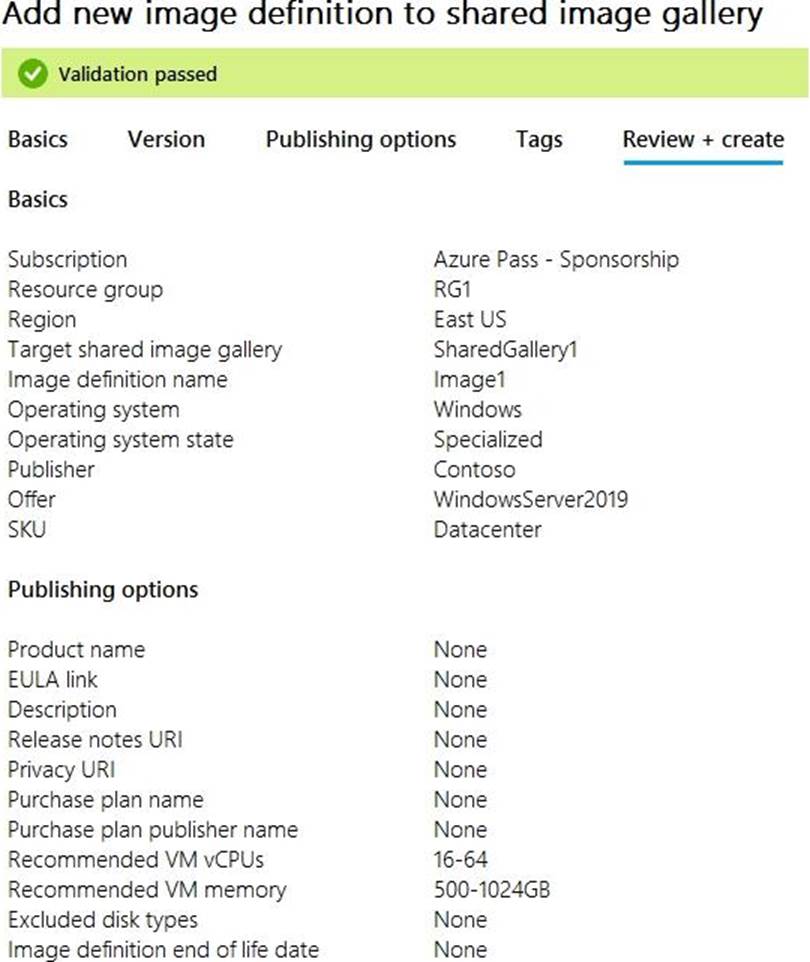Screen dimensions: 810x962
Task: Select the SharedGallery1 gallery value
Action: [x=506, y=350]
